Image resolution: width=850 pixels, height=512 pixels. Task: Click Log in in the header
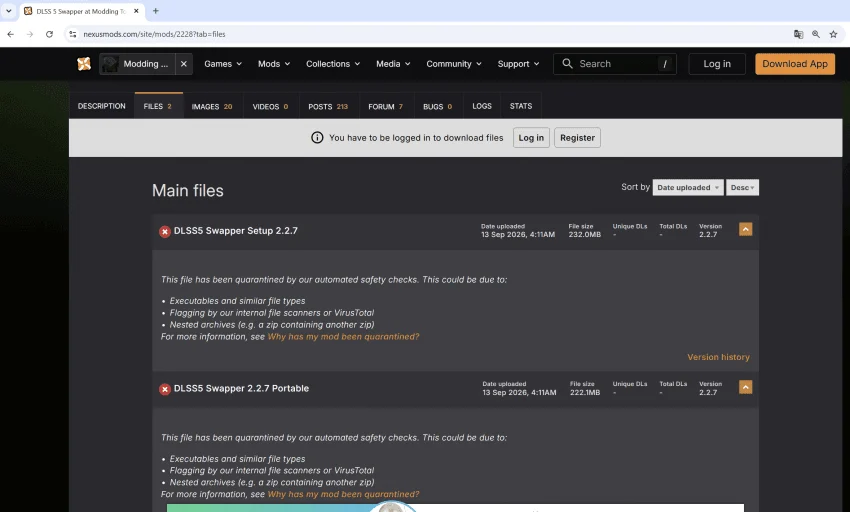717,64
